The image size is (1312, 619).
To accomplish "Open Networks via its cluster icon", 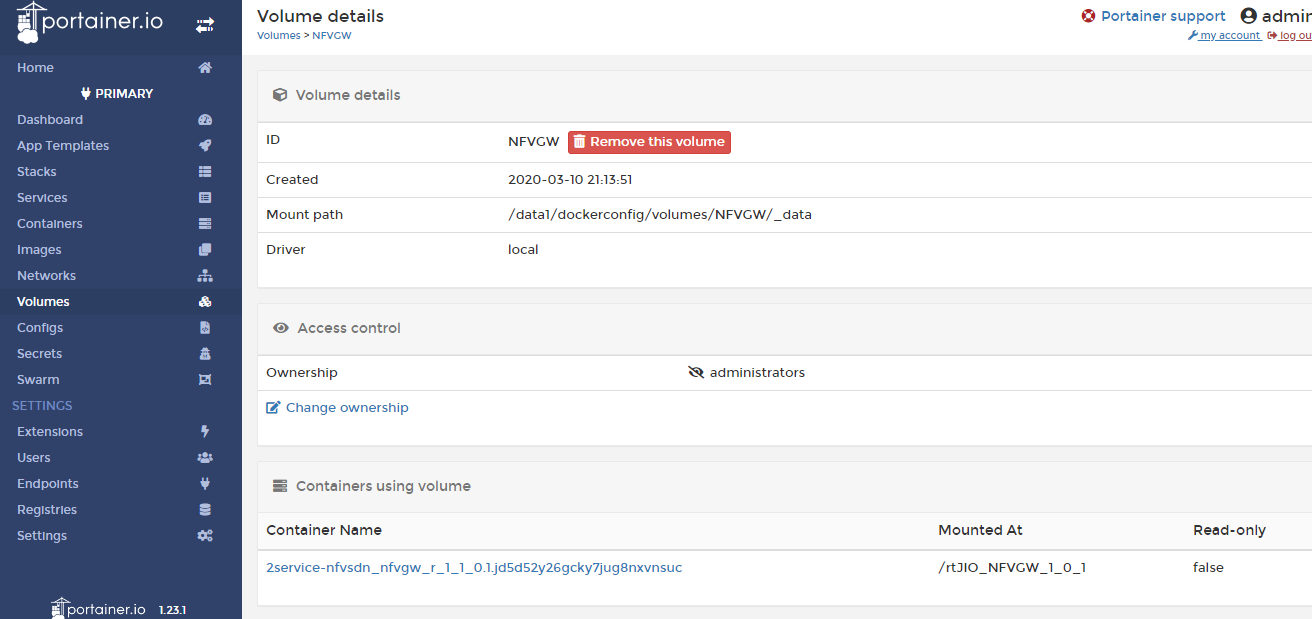I will (205, 275).
